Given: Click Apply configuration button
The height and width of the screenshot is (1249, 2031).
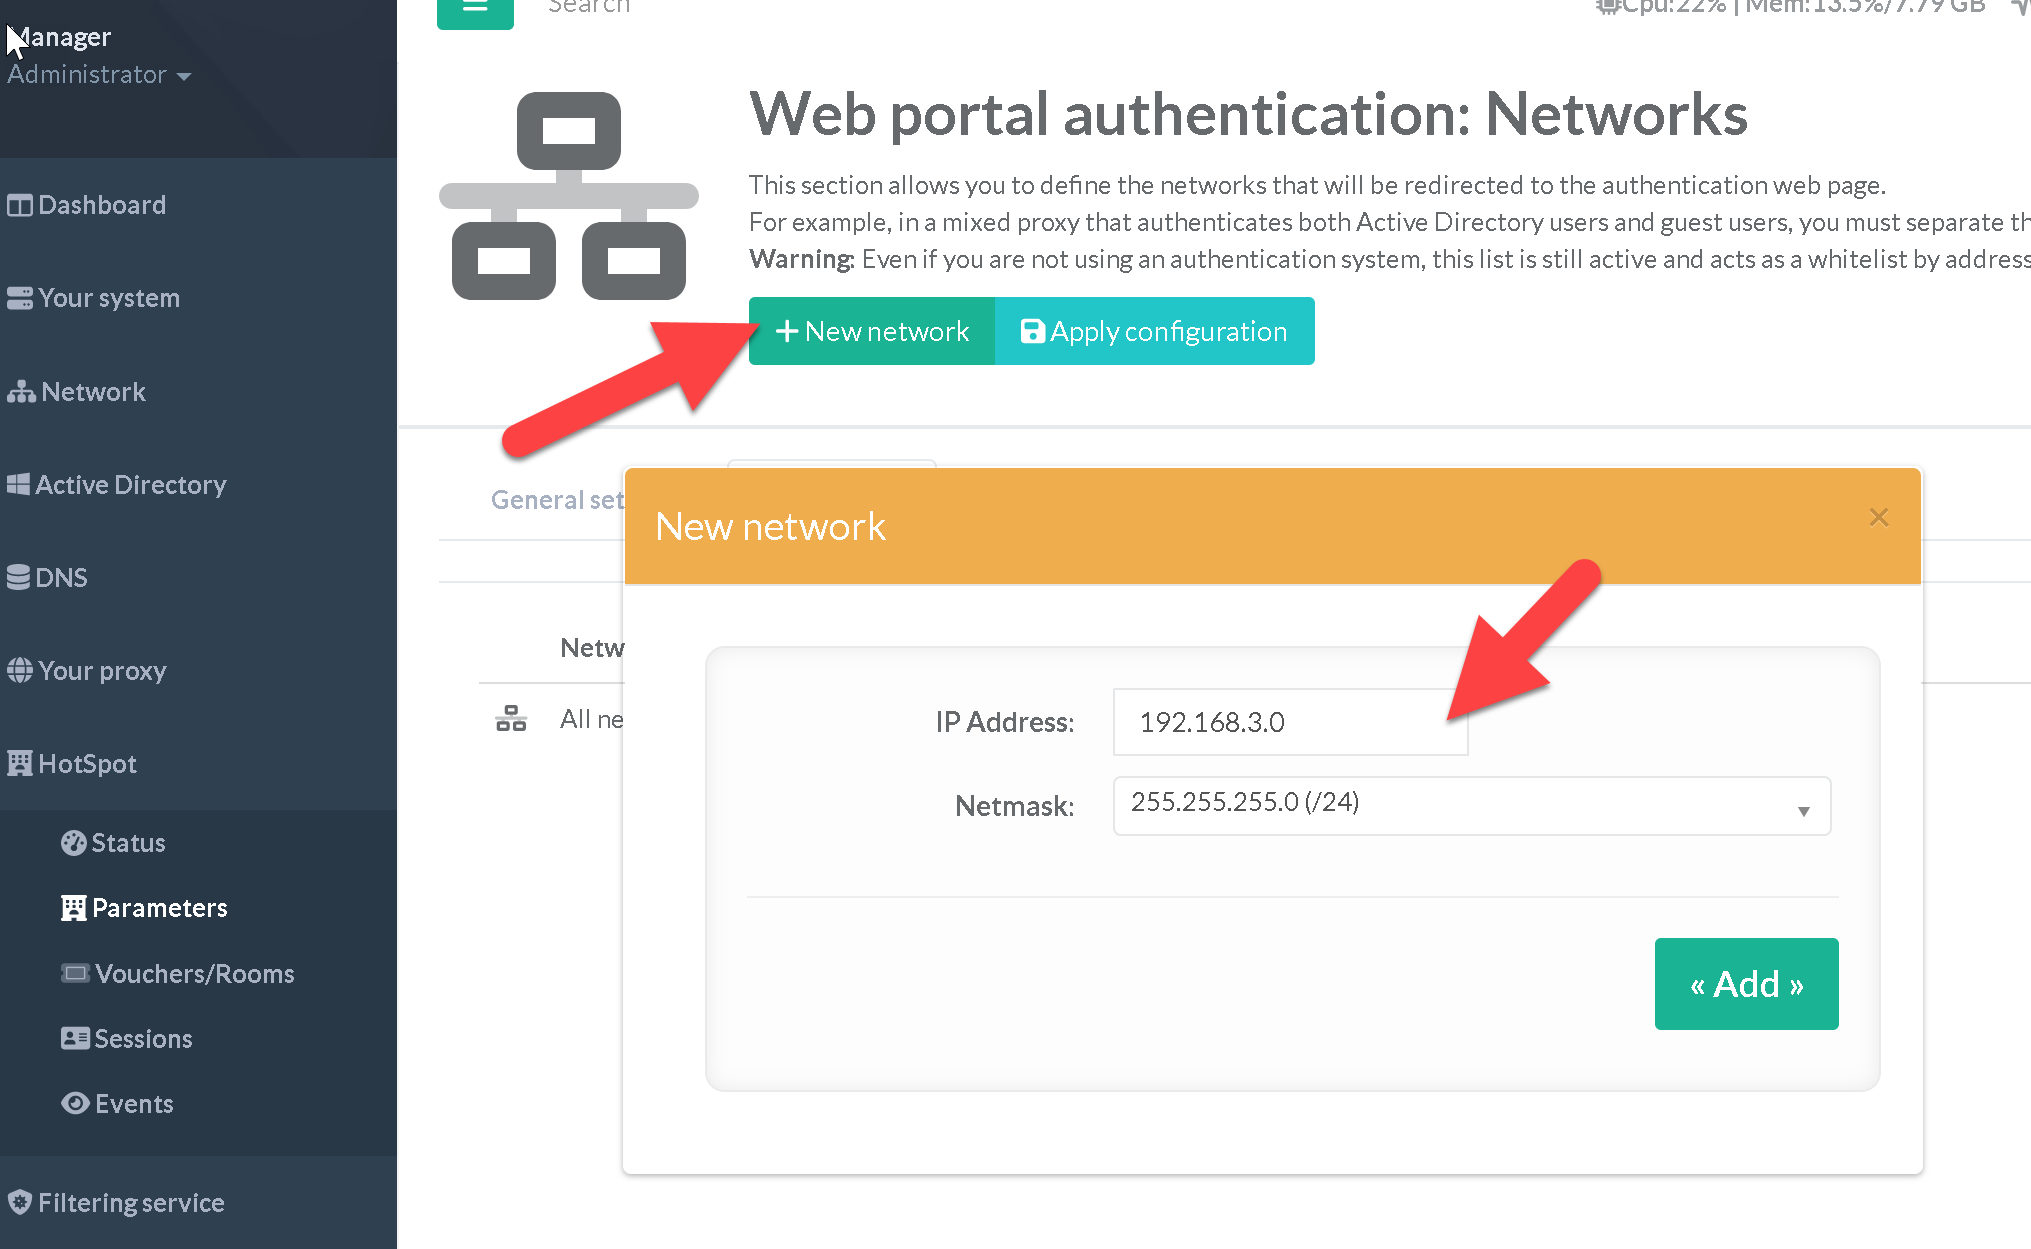Looking at the screenshot, I should click(1154, 331).
